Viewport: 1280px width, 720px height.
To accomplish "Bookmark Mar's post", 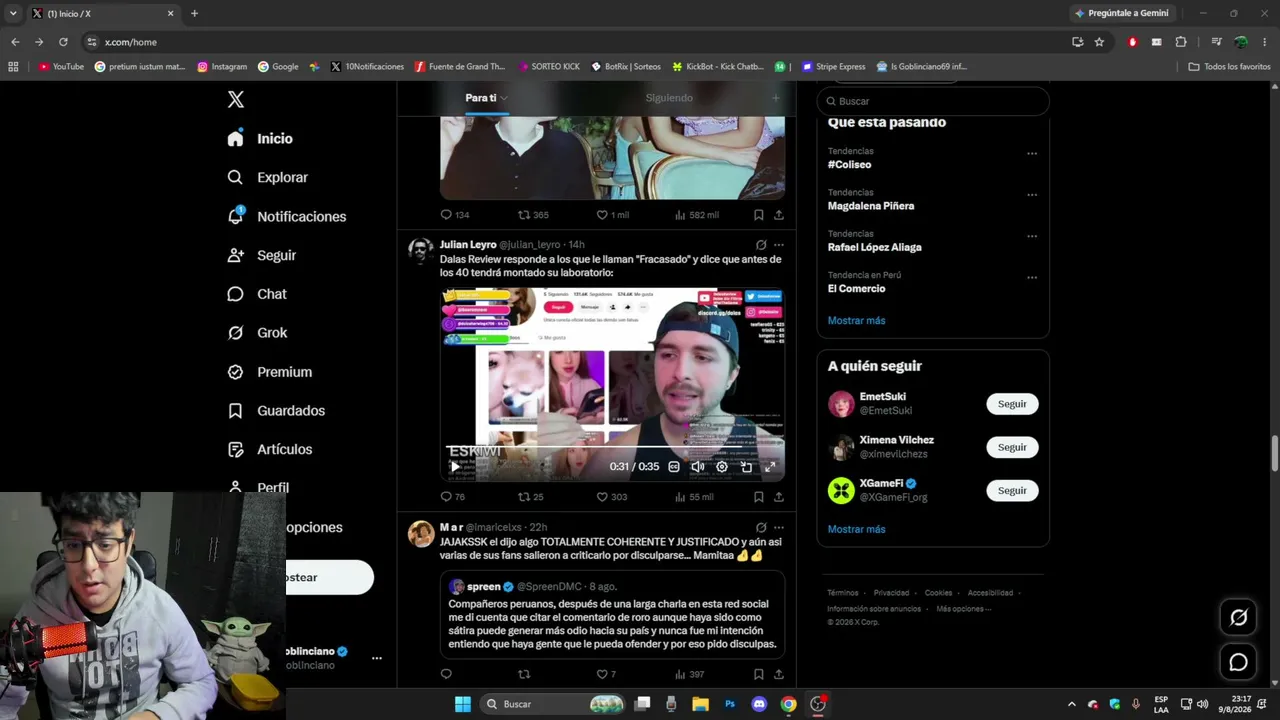I will [x=758, y=674].
